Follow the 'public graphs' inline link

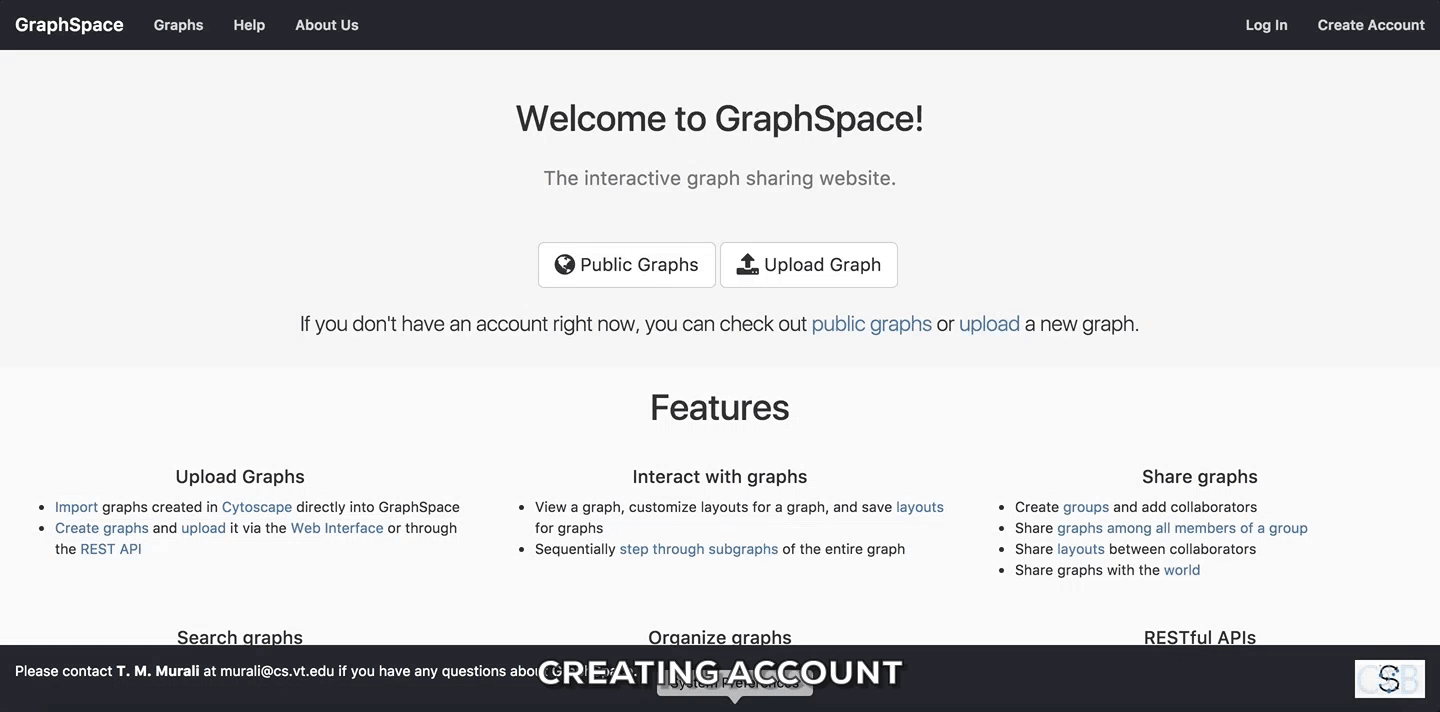coord(872,324)
